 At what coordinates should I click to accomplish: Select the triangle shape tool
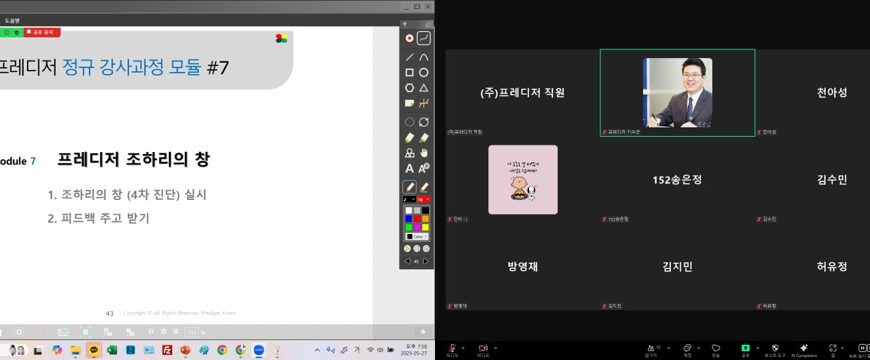424,88
